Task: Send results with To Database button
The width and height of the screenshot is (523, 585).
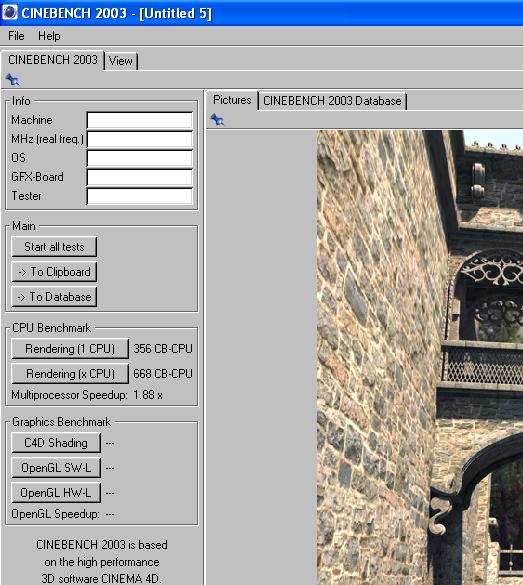Action: pyautogui.click(x=54, y=297)
